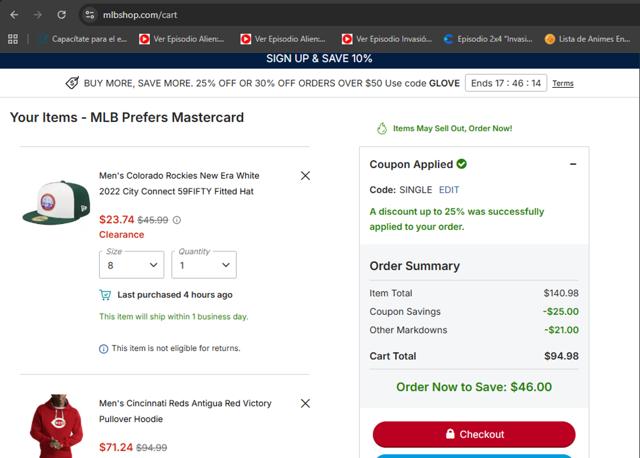Screen dimensions: 640x458
Task: Open the Terms link in promo banner
Action: tap(563, 83)
